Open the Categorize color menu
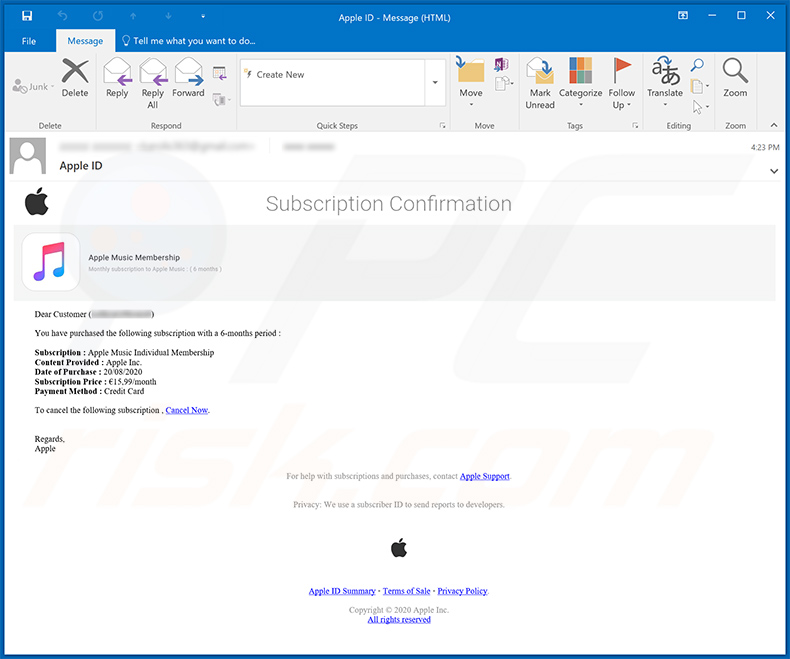 (580, 82)
